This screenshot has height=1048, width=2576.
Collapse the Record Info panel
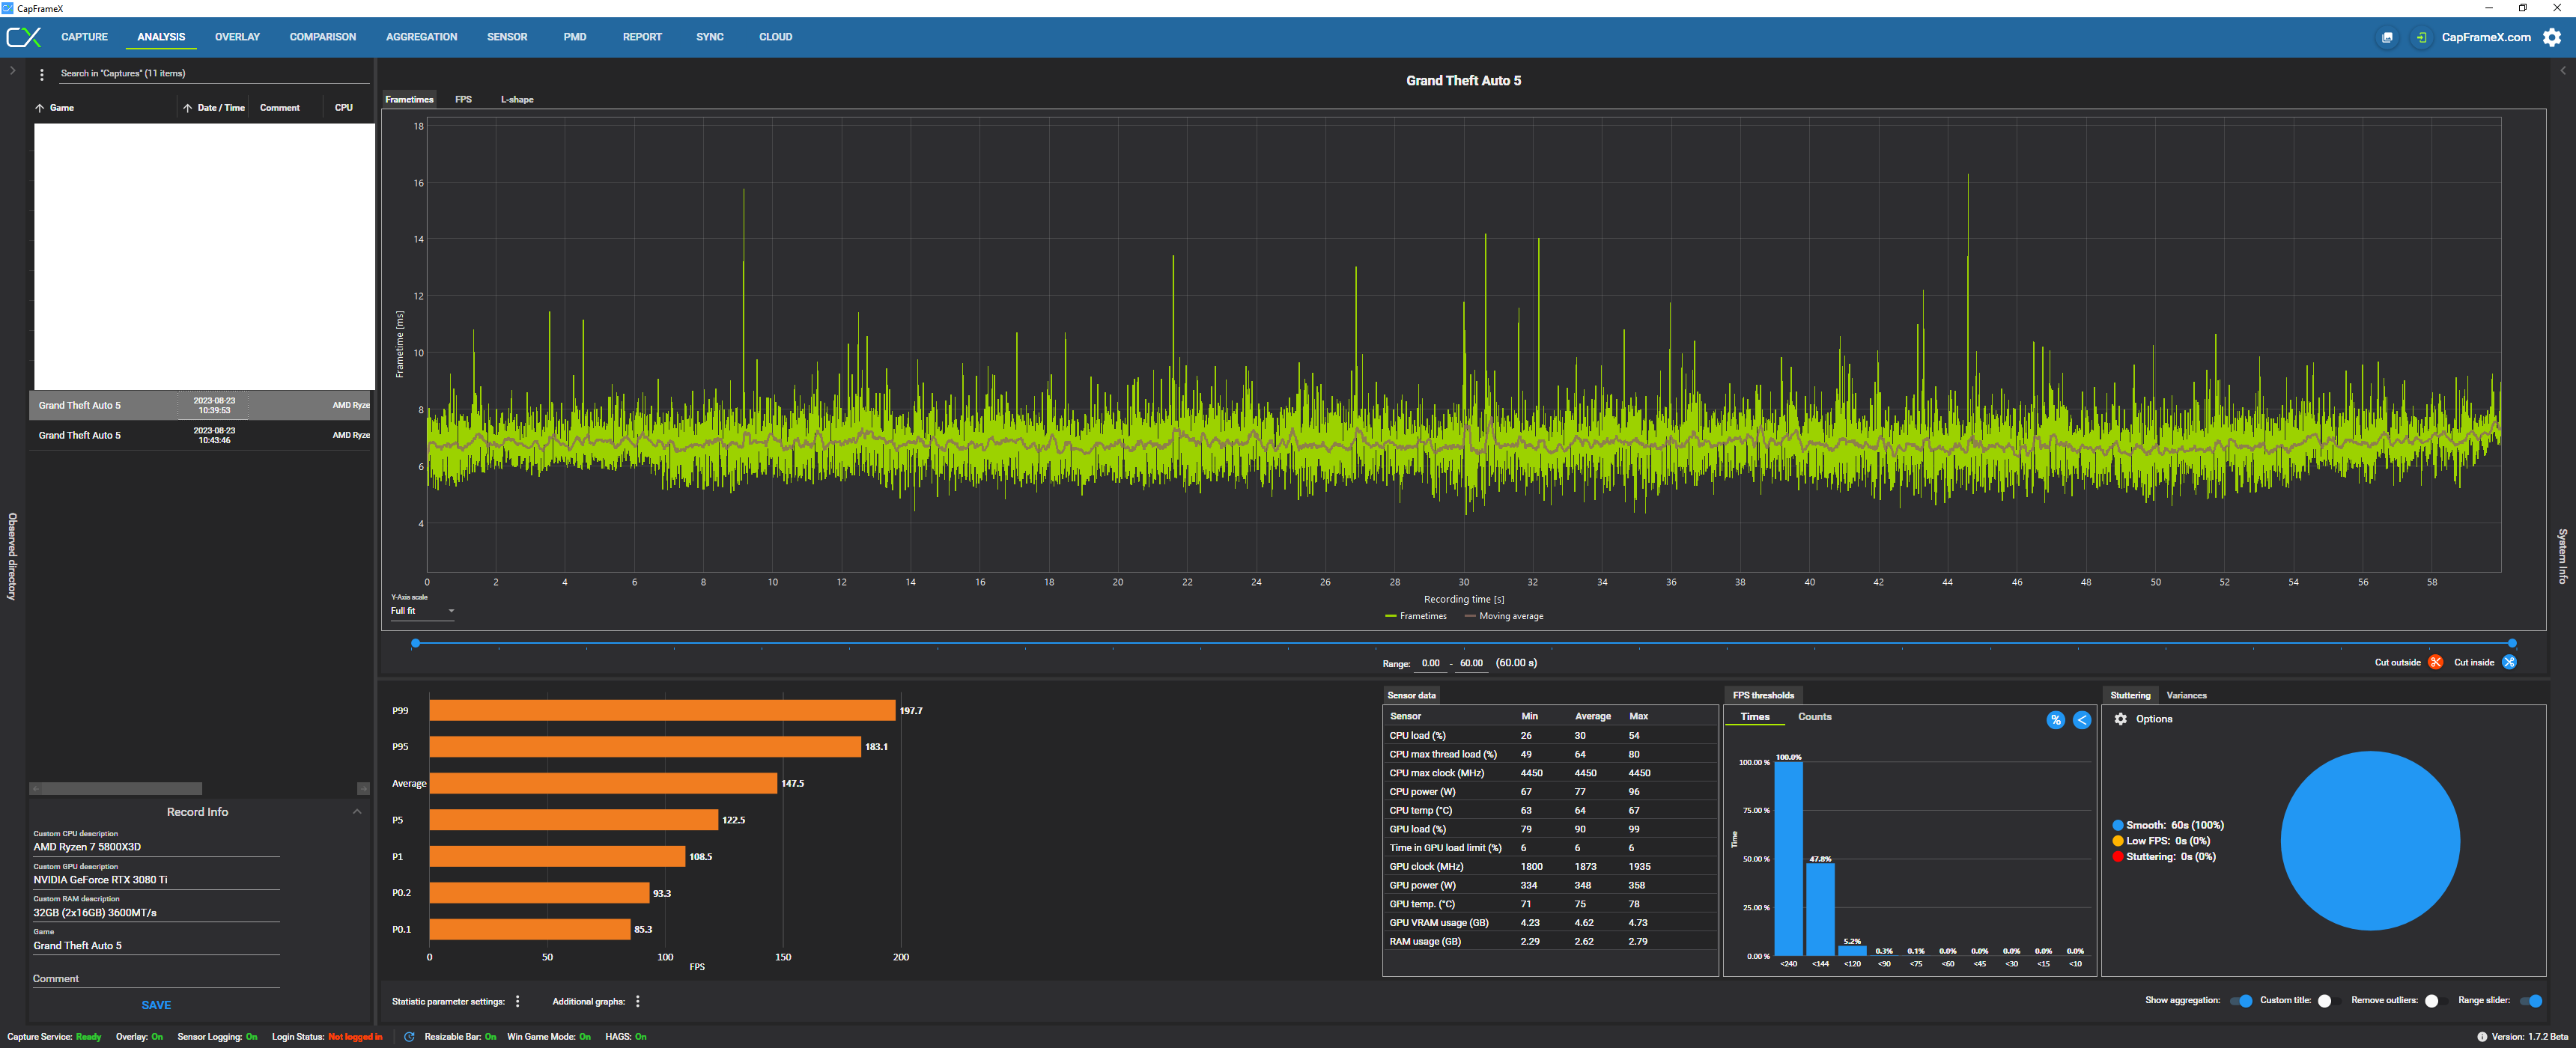tap(357, 812)
